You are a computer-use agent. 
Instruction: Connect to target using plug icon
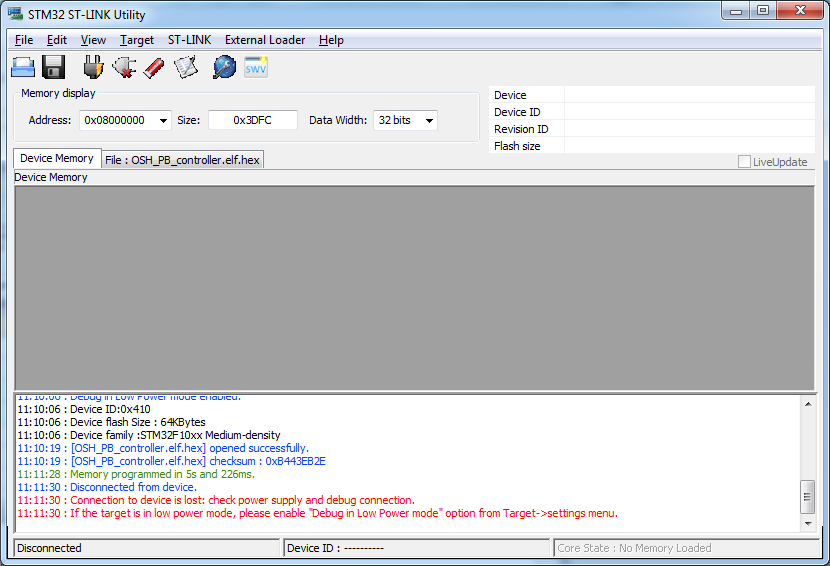point(93,67)
